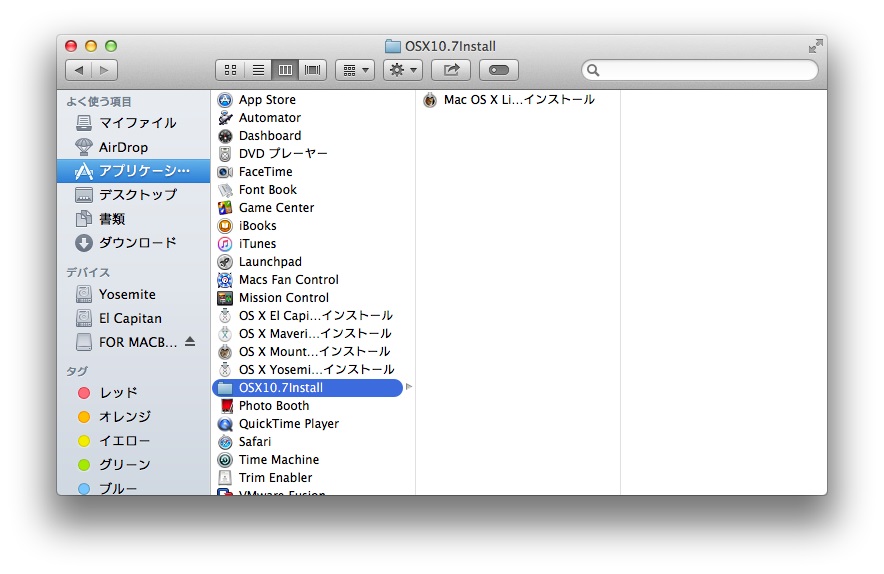
Task: Open 書類 in the sidebar
Action: (134, 219)
